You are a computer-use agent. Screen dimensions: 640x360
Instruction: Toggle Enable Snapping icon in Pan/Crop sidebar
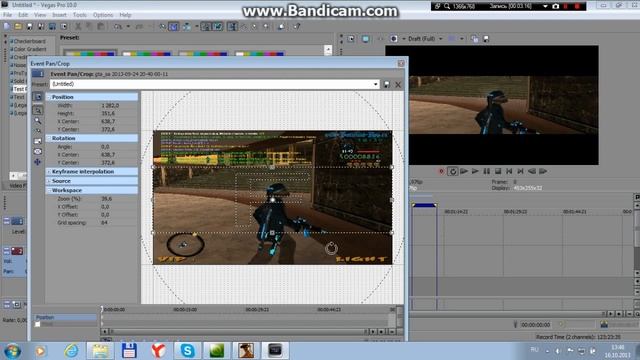pyautogui.click(x=38, y=131)
